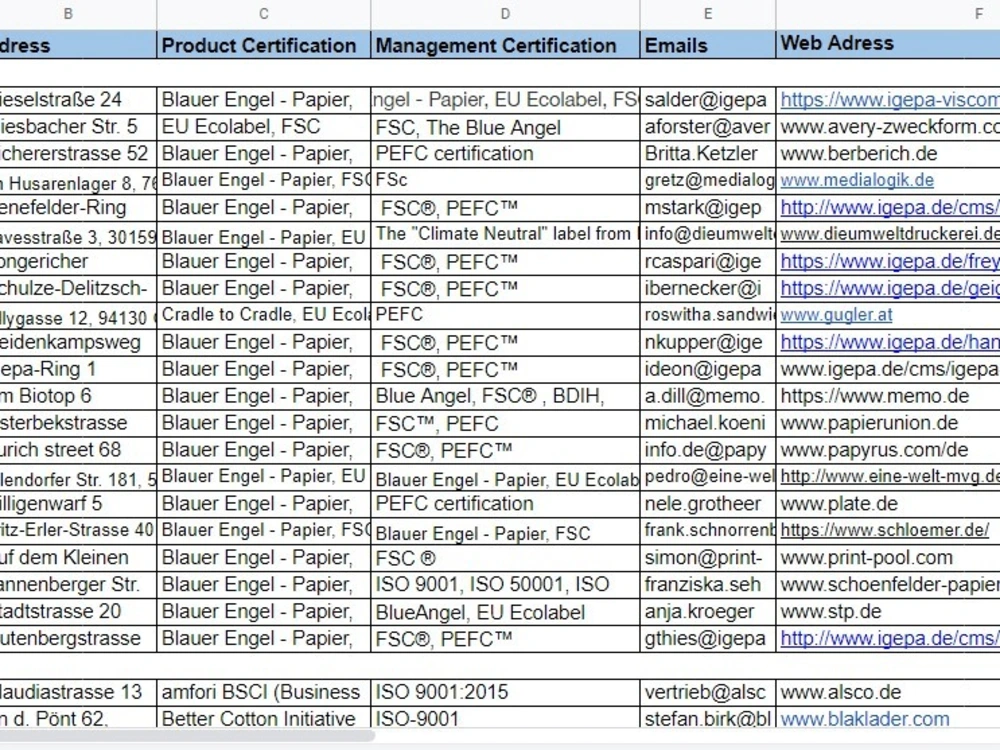1000x750 pixels.
Task: Select column B header
Action: (68, 14)
